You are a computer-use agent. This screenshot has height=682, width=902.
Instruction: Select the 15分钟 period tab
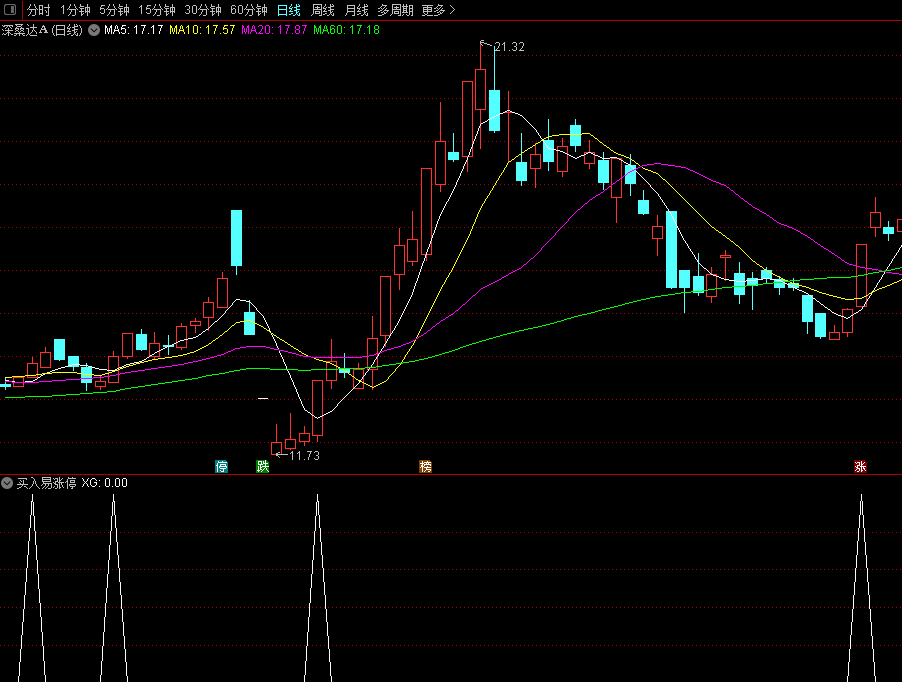tap(156, 10)
